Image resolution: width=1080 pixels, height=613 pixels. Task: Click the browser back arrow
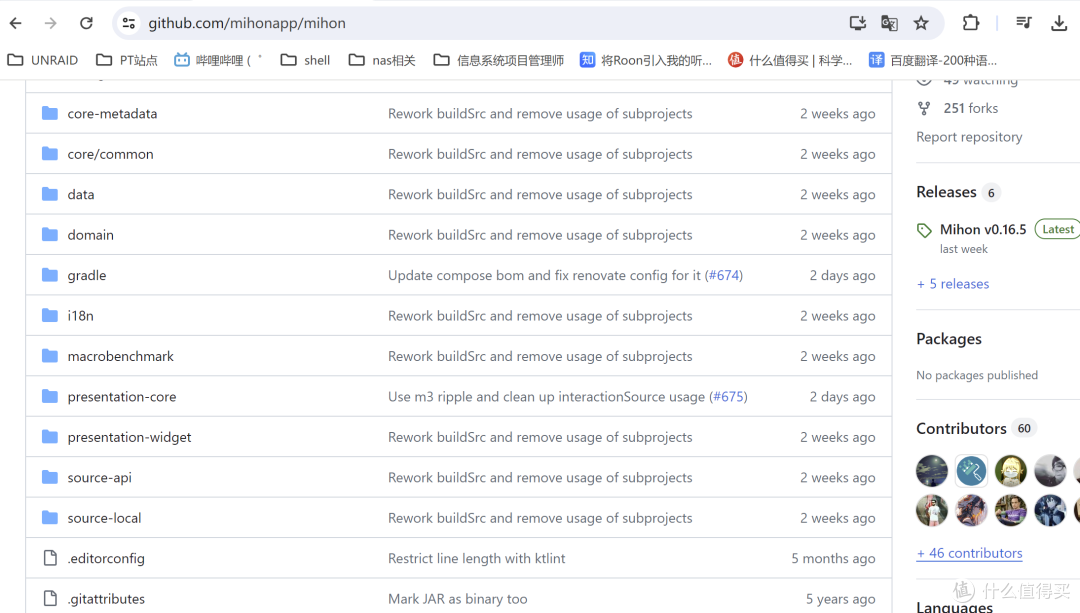[16, 23]
